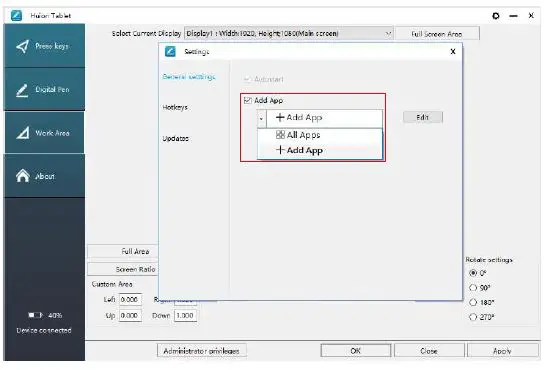Minimize the Huion Tablet window
The image size is (553, 370).
[514, 16]
